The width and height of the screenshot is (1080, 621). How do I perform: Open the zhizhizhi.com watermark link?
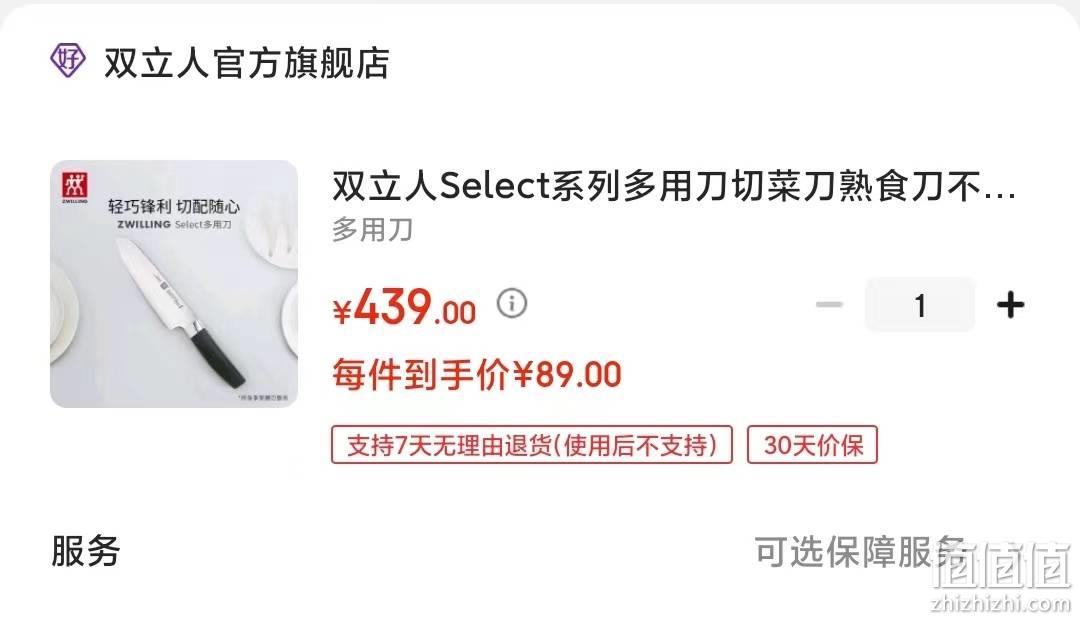click(1000, 603)
